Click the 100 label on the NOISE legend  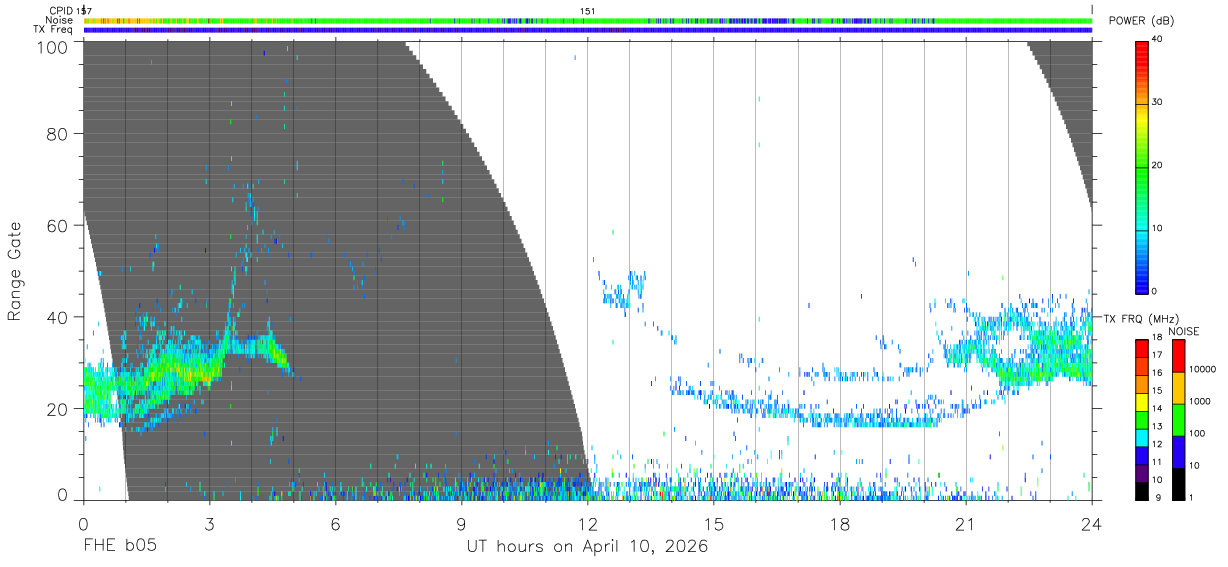[x=1197, y=434]
